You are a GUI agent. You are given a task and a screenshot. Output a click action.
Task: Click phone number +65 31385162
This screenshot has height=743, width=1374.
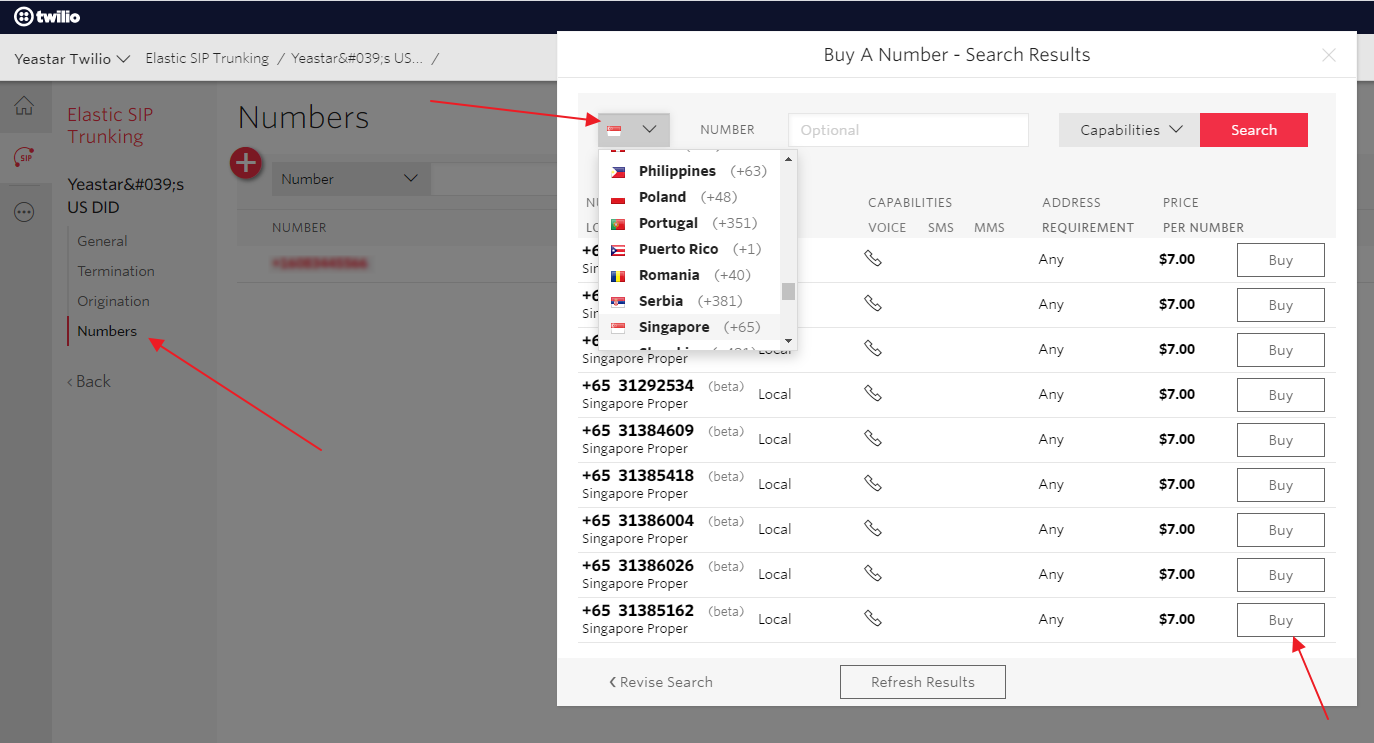tap(638, 610)
